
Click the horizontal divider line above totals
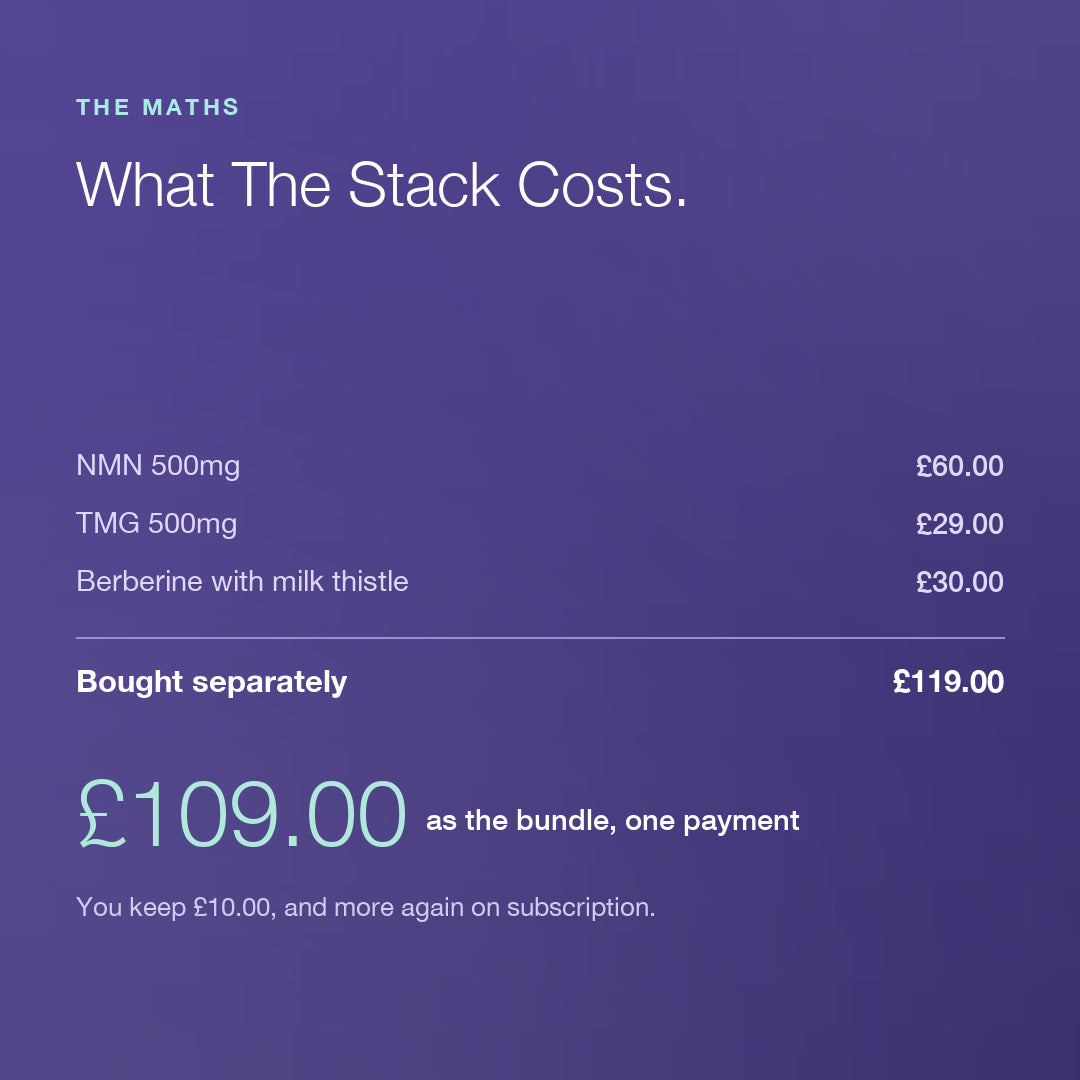(x=540, y=638)
